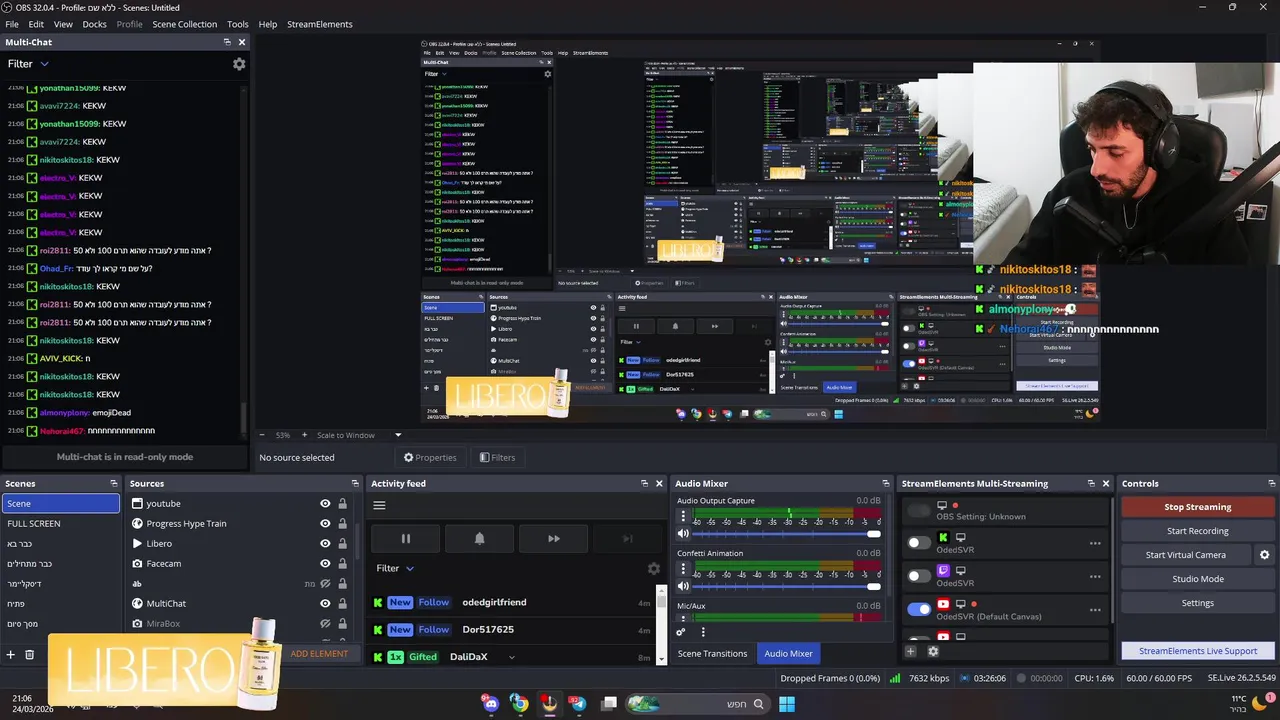Open Audio Mixer menu dots beside gears
The width and height of the screenshot is (1280, 720).
[703, 632]
